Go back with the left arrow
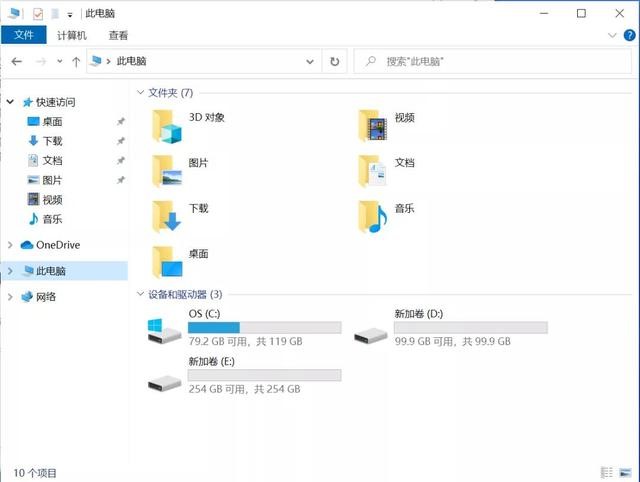 17,62
